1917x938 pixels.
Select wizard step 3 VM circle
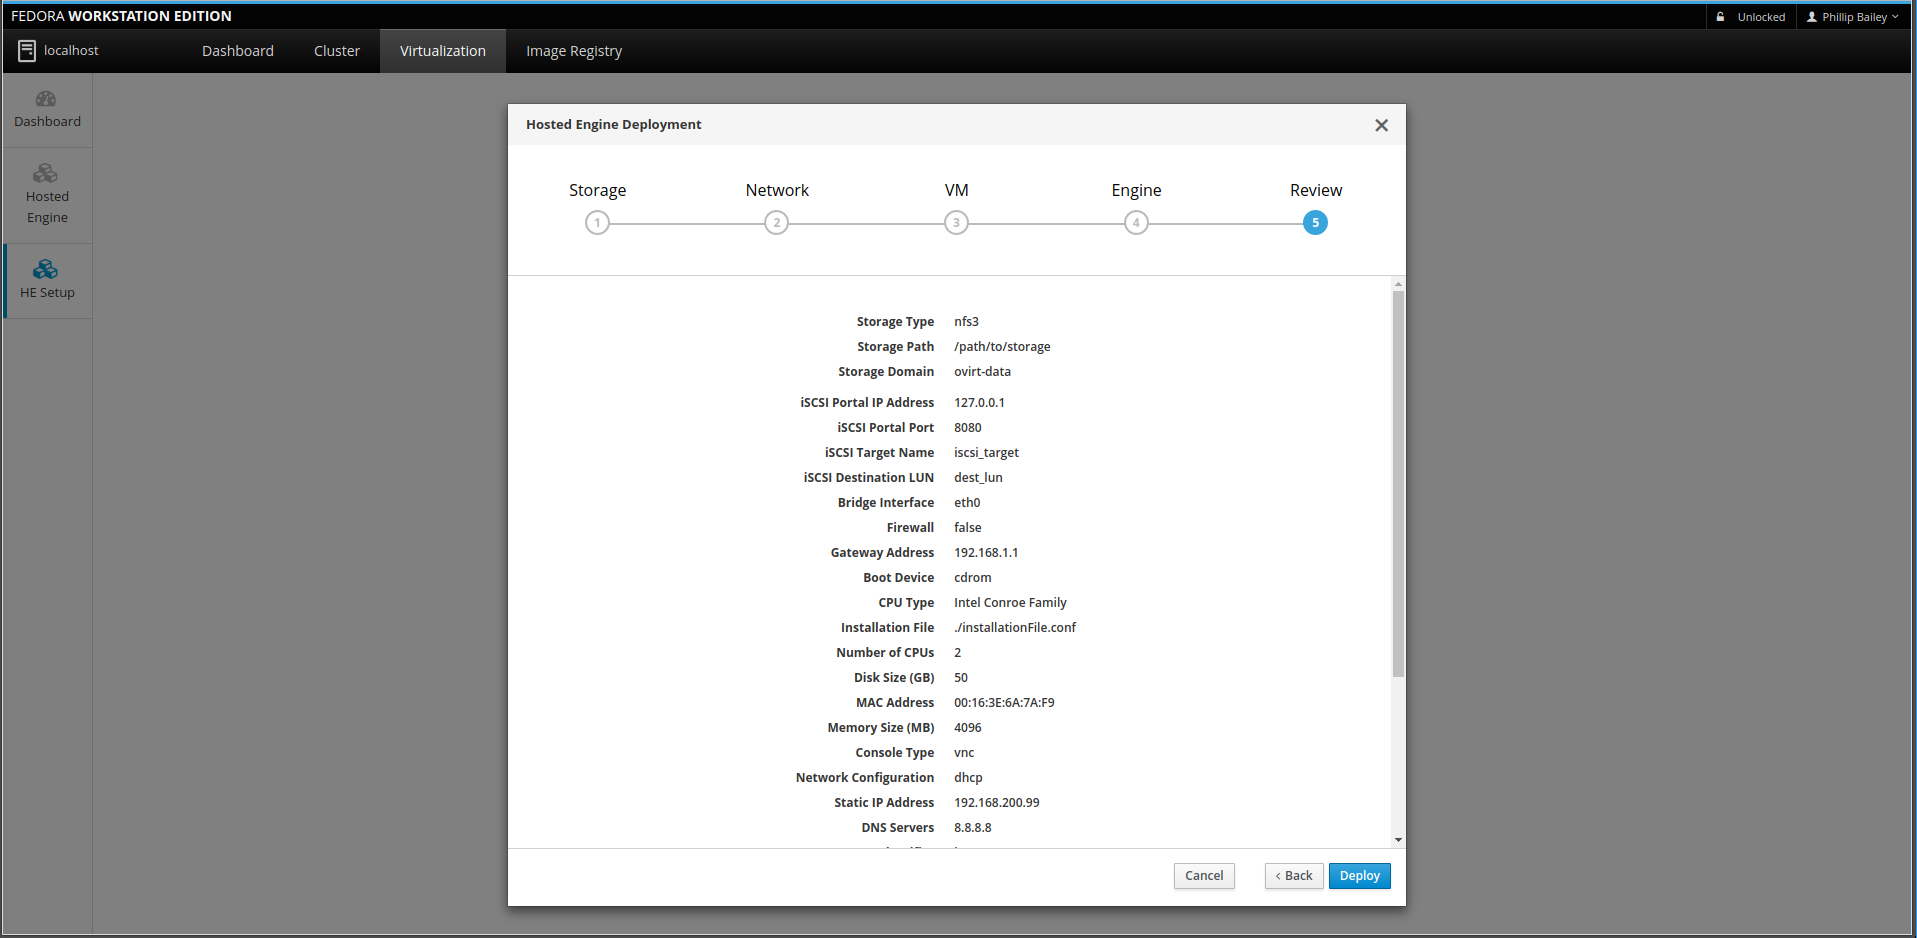click(956, 223)
